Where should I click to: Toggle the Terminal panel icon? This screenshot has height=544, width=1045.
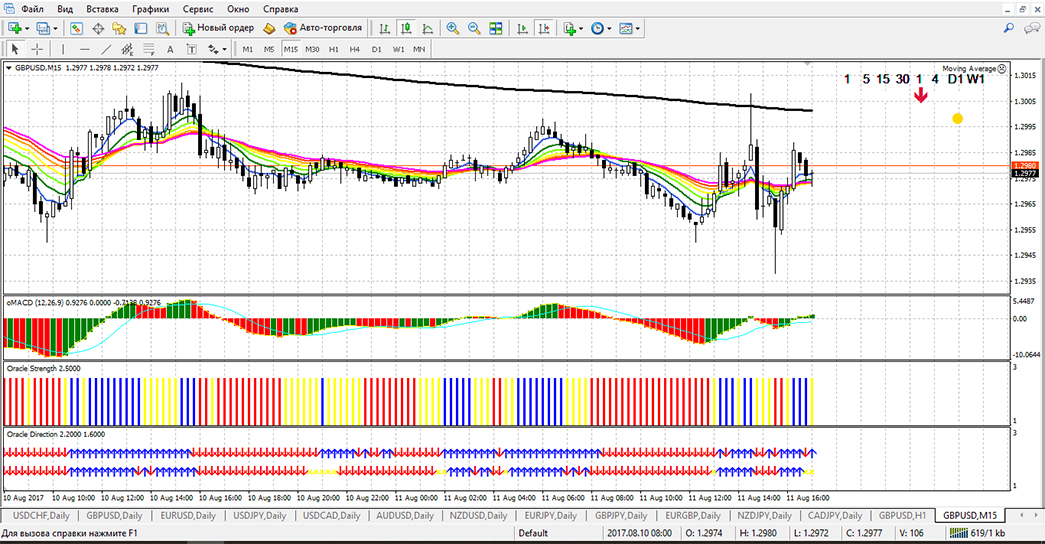click(141, 28)
